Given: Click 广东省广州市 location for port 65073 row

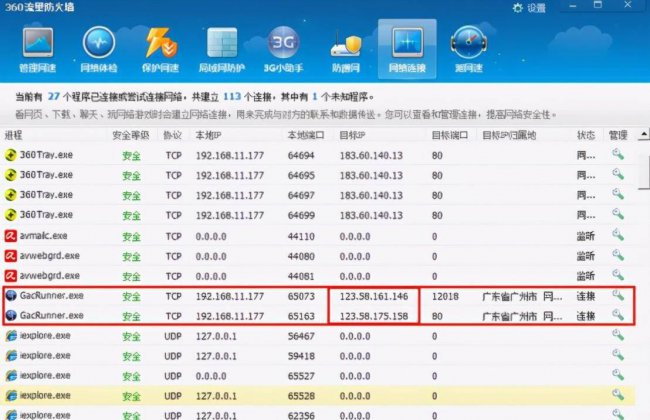Looking at the screenshot, I should tap(509, 296).
